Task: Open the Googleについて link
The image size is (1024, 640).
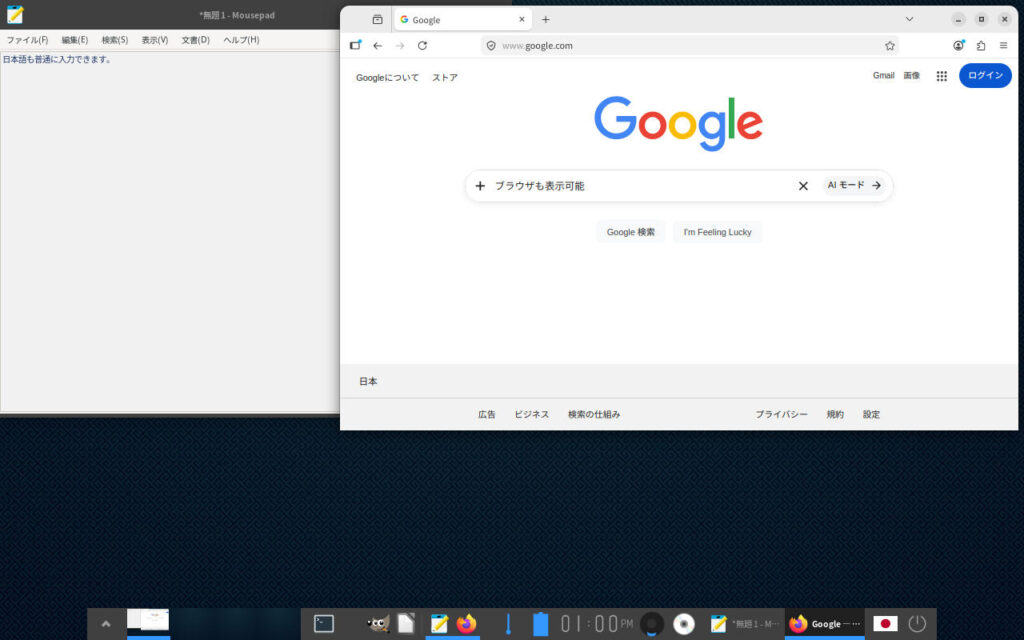Action: 387,78
